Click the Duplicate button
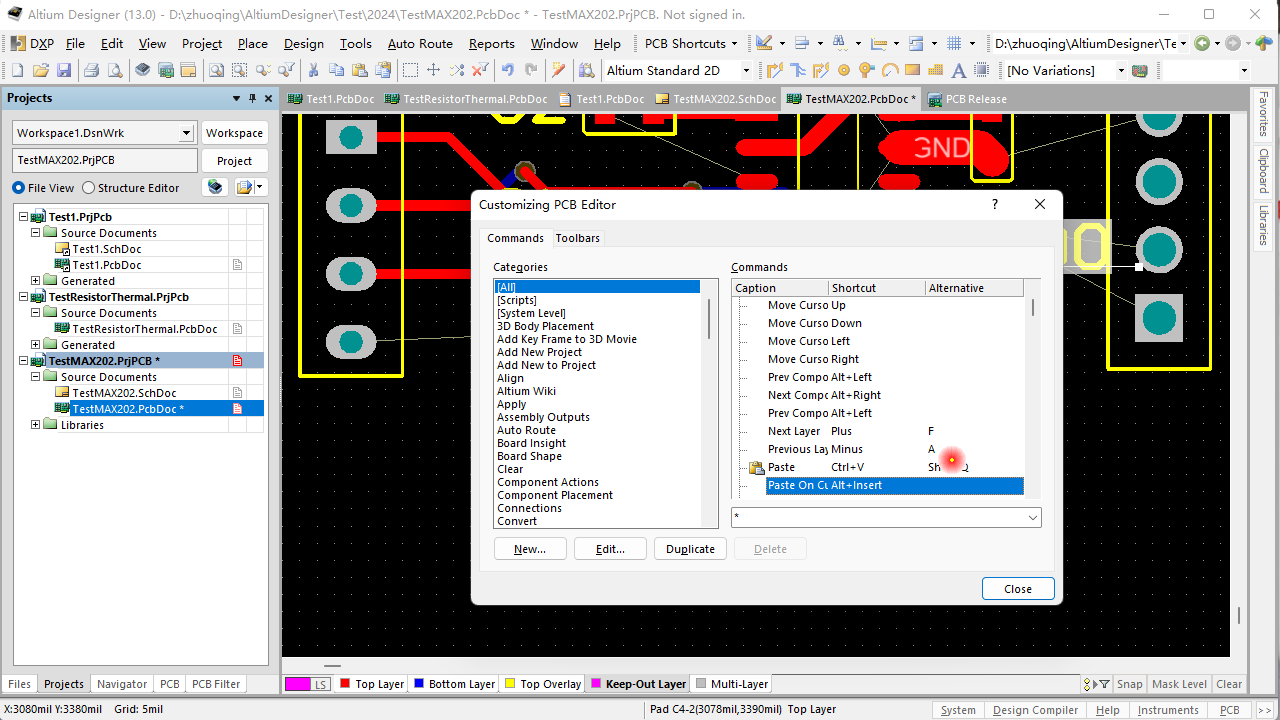1280x720 pixels. (x=690, y=549)
